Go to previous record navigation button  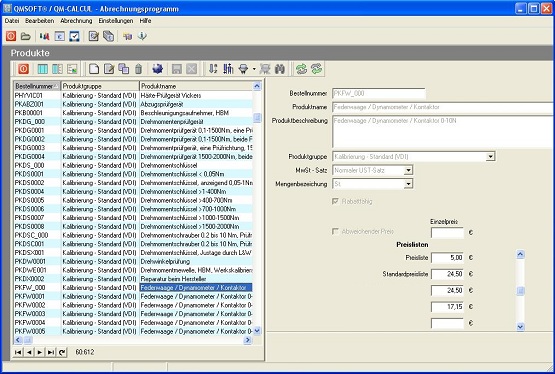point(29,352)
